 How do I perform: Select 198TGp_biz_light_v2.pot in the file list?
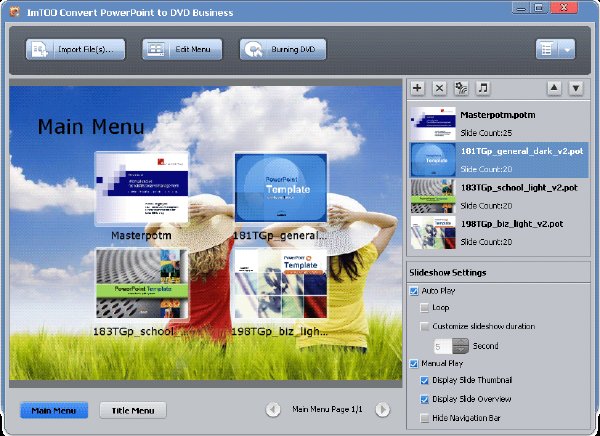tap(499, 232)
